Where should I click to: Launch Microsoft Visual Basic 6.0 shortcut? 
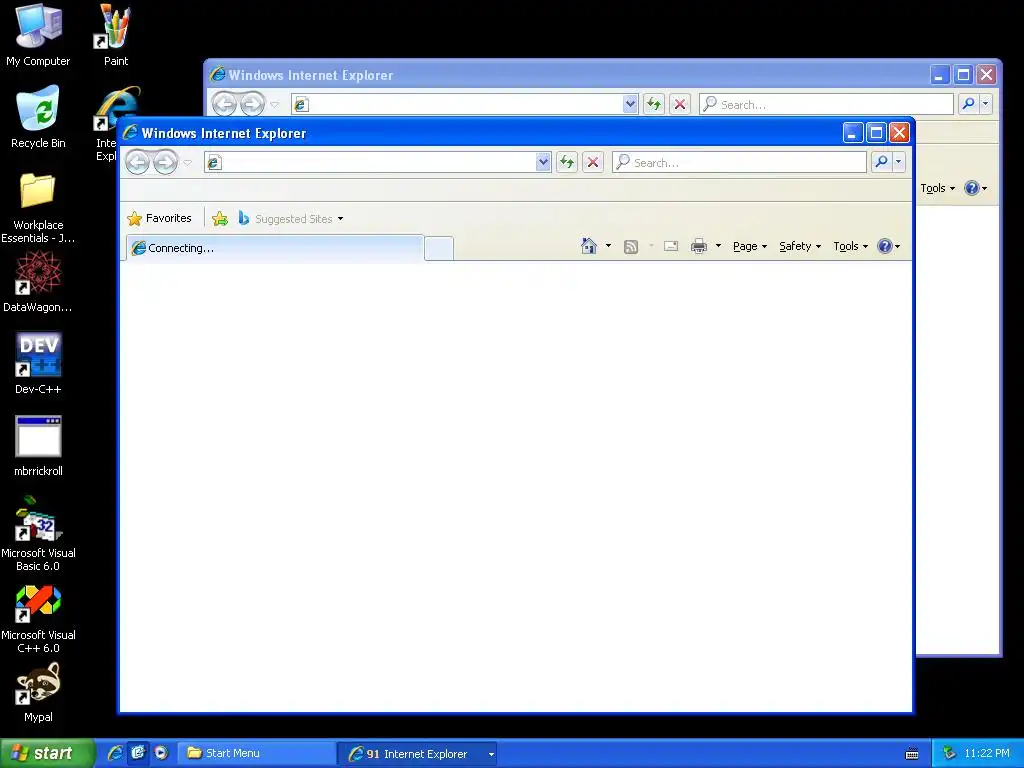38,534
